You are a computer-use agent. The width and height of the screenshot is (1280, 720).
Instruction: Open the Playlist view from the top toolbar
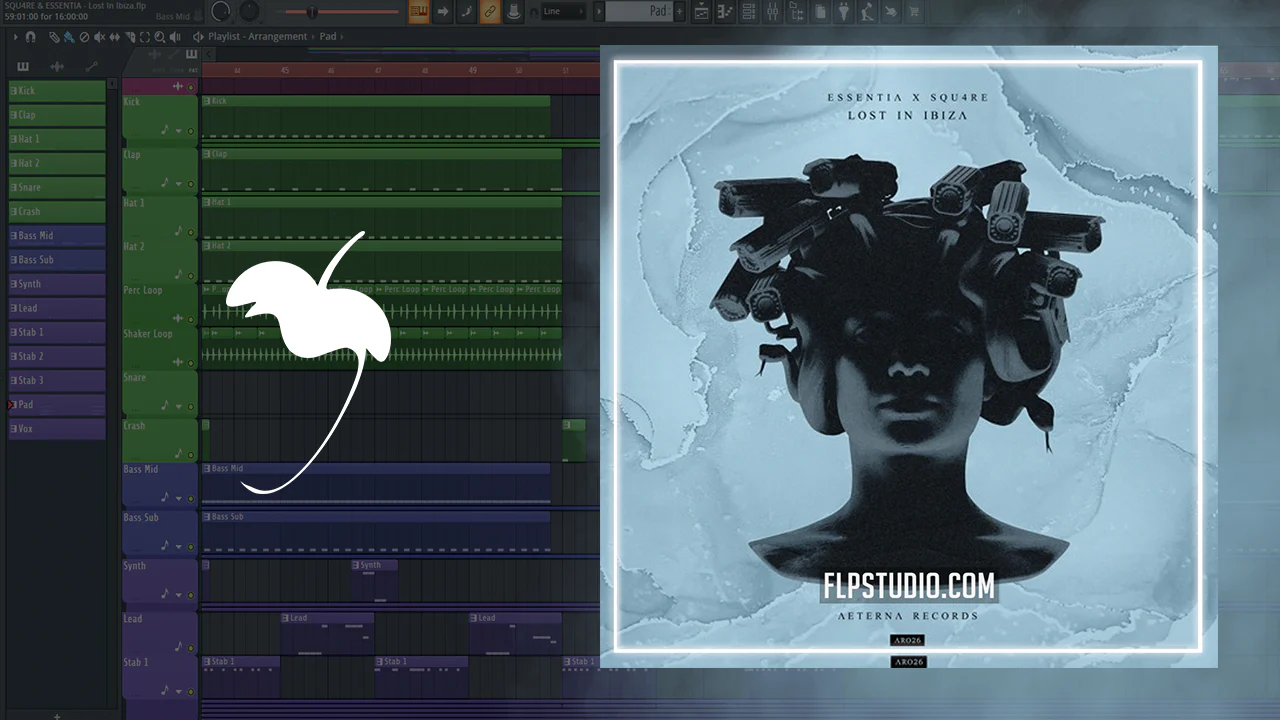pyautogui.click(x=701, y=12)
